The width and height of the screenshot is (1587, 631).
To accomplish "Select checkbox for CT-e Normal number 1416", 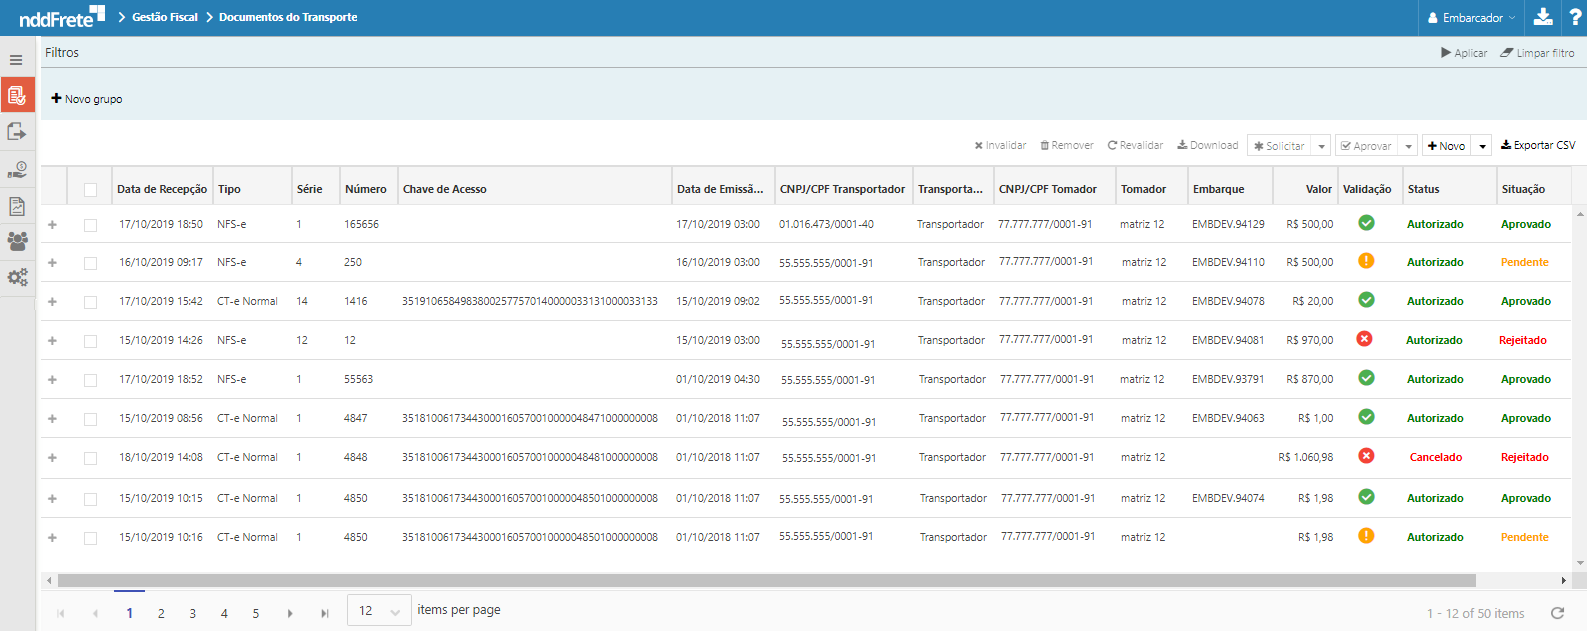I will pyautogui.click(x=91, y=302).
